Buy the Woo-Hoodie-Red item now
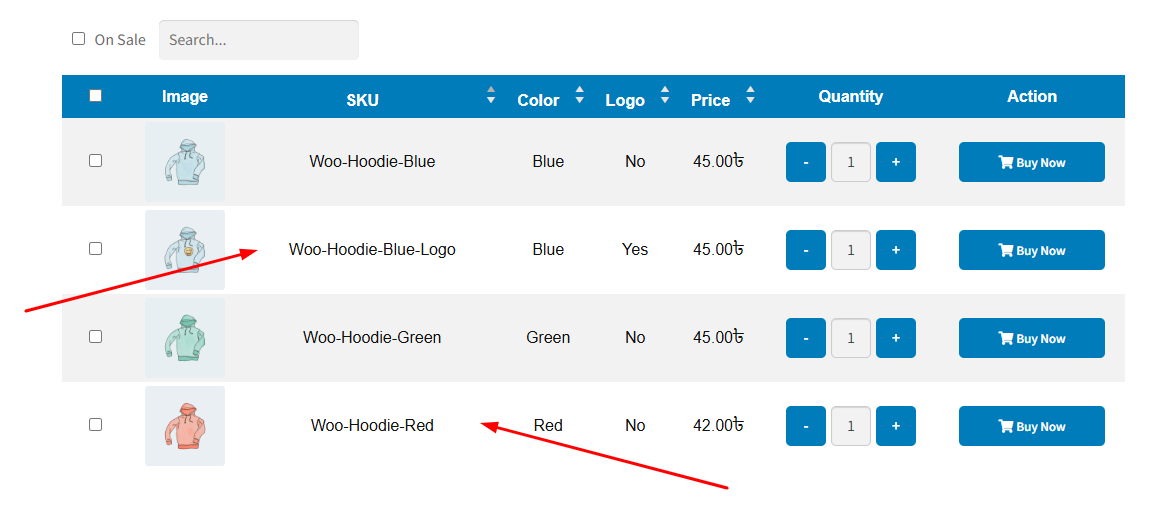The height and width of the screenshot is (519, 1175). tap(1031, 426)
